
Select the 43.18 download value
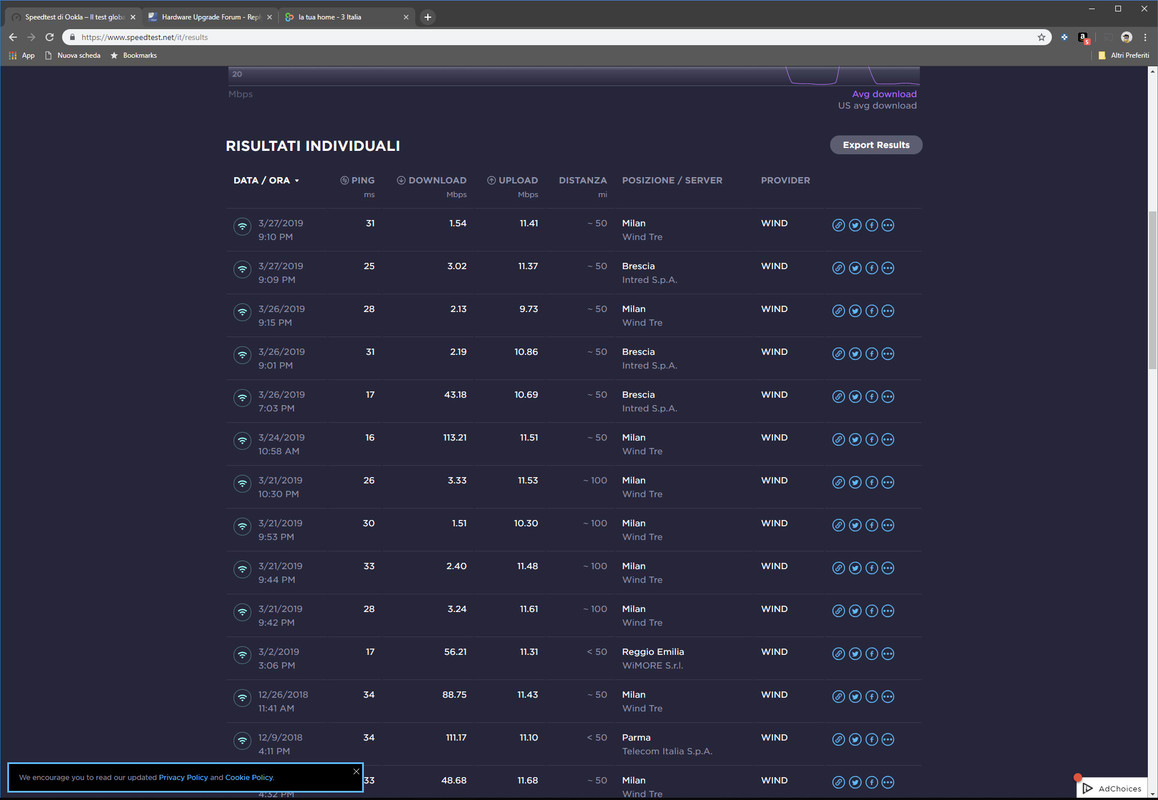coord(455,394)
